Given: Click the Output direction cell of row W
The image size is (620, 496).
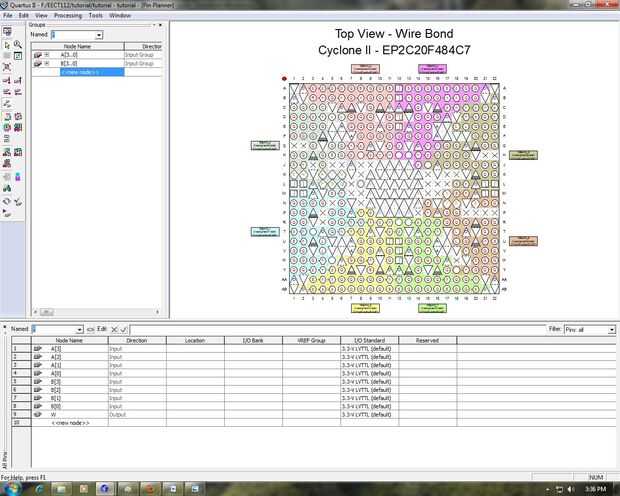Looking at the screenshot, I should 137,415.
